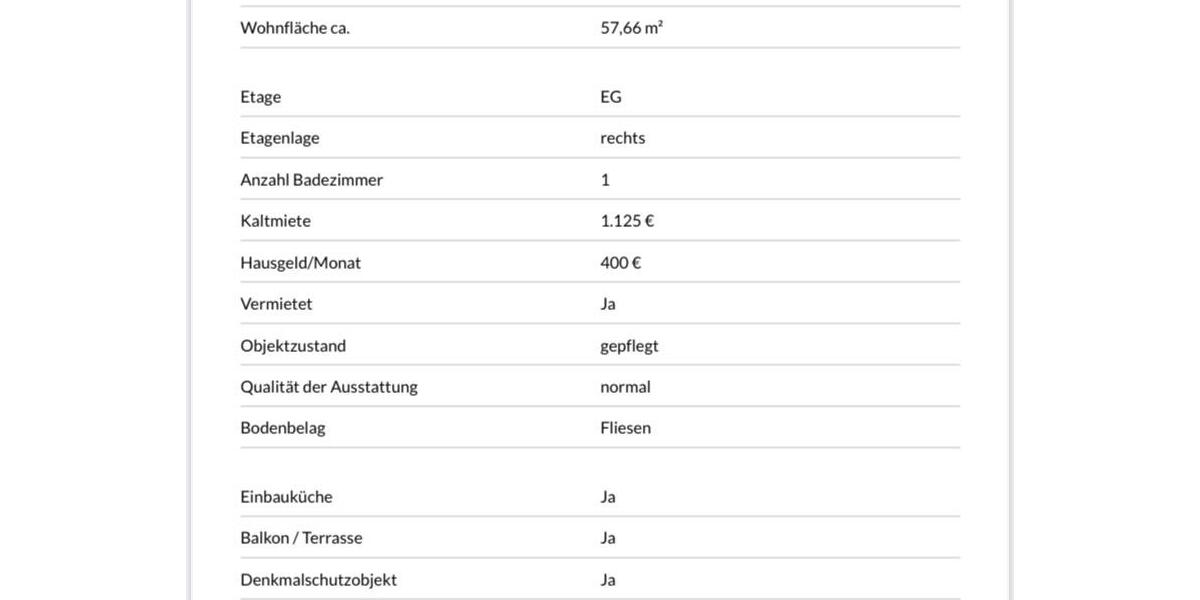Select the normal quality value
1200x600 pixels.
[625, 387]
